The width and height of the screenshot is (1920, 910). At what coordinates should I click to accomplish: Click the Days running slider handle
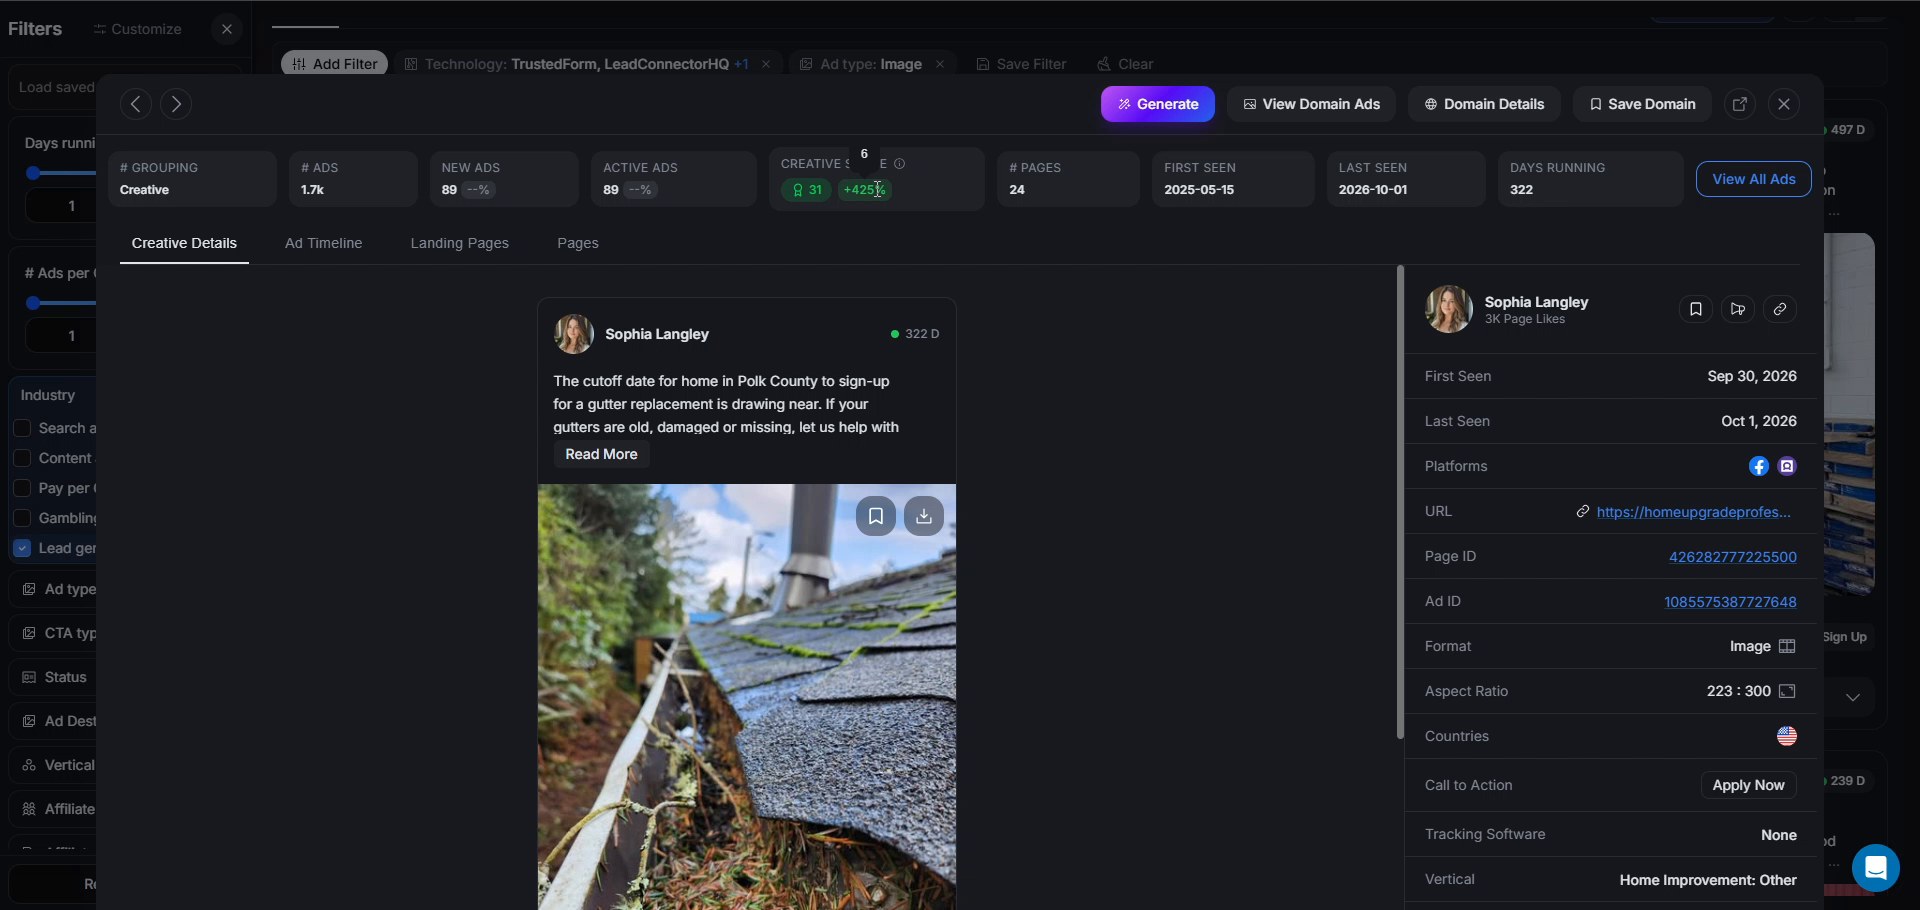pyautogui.click(x=33, y=173)
